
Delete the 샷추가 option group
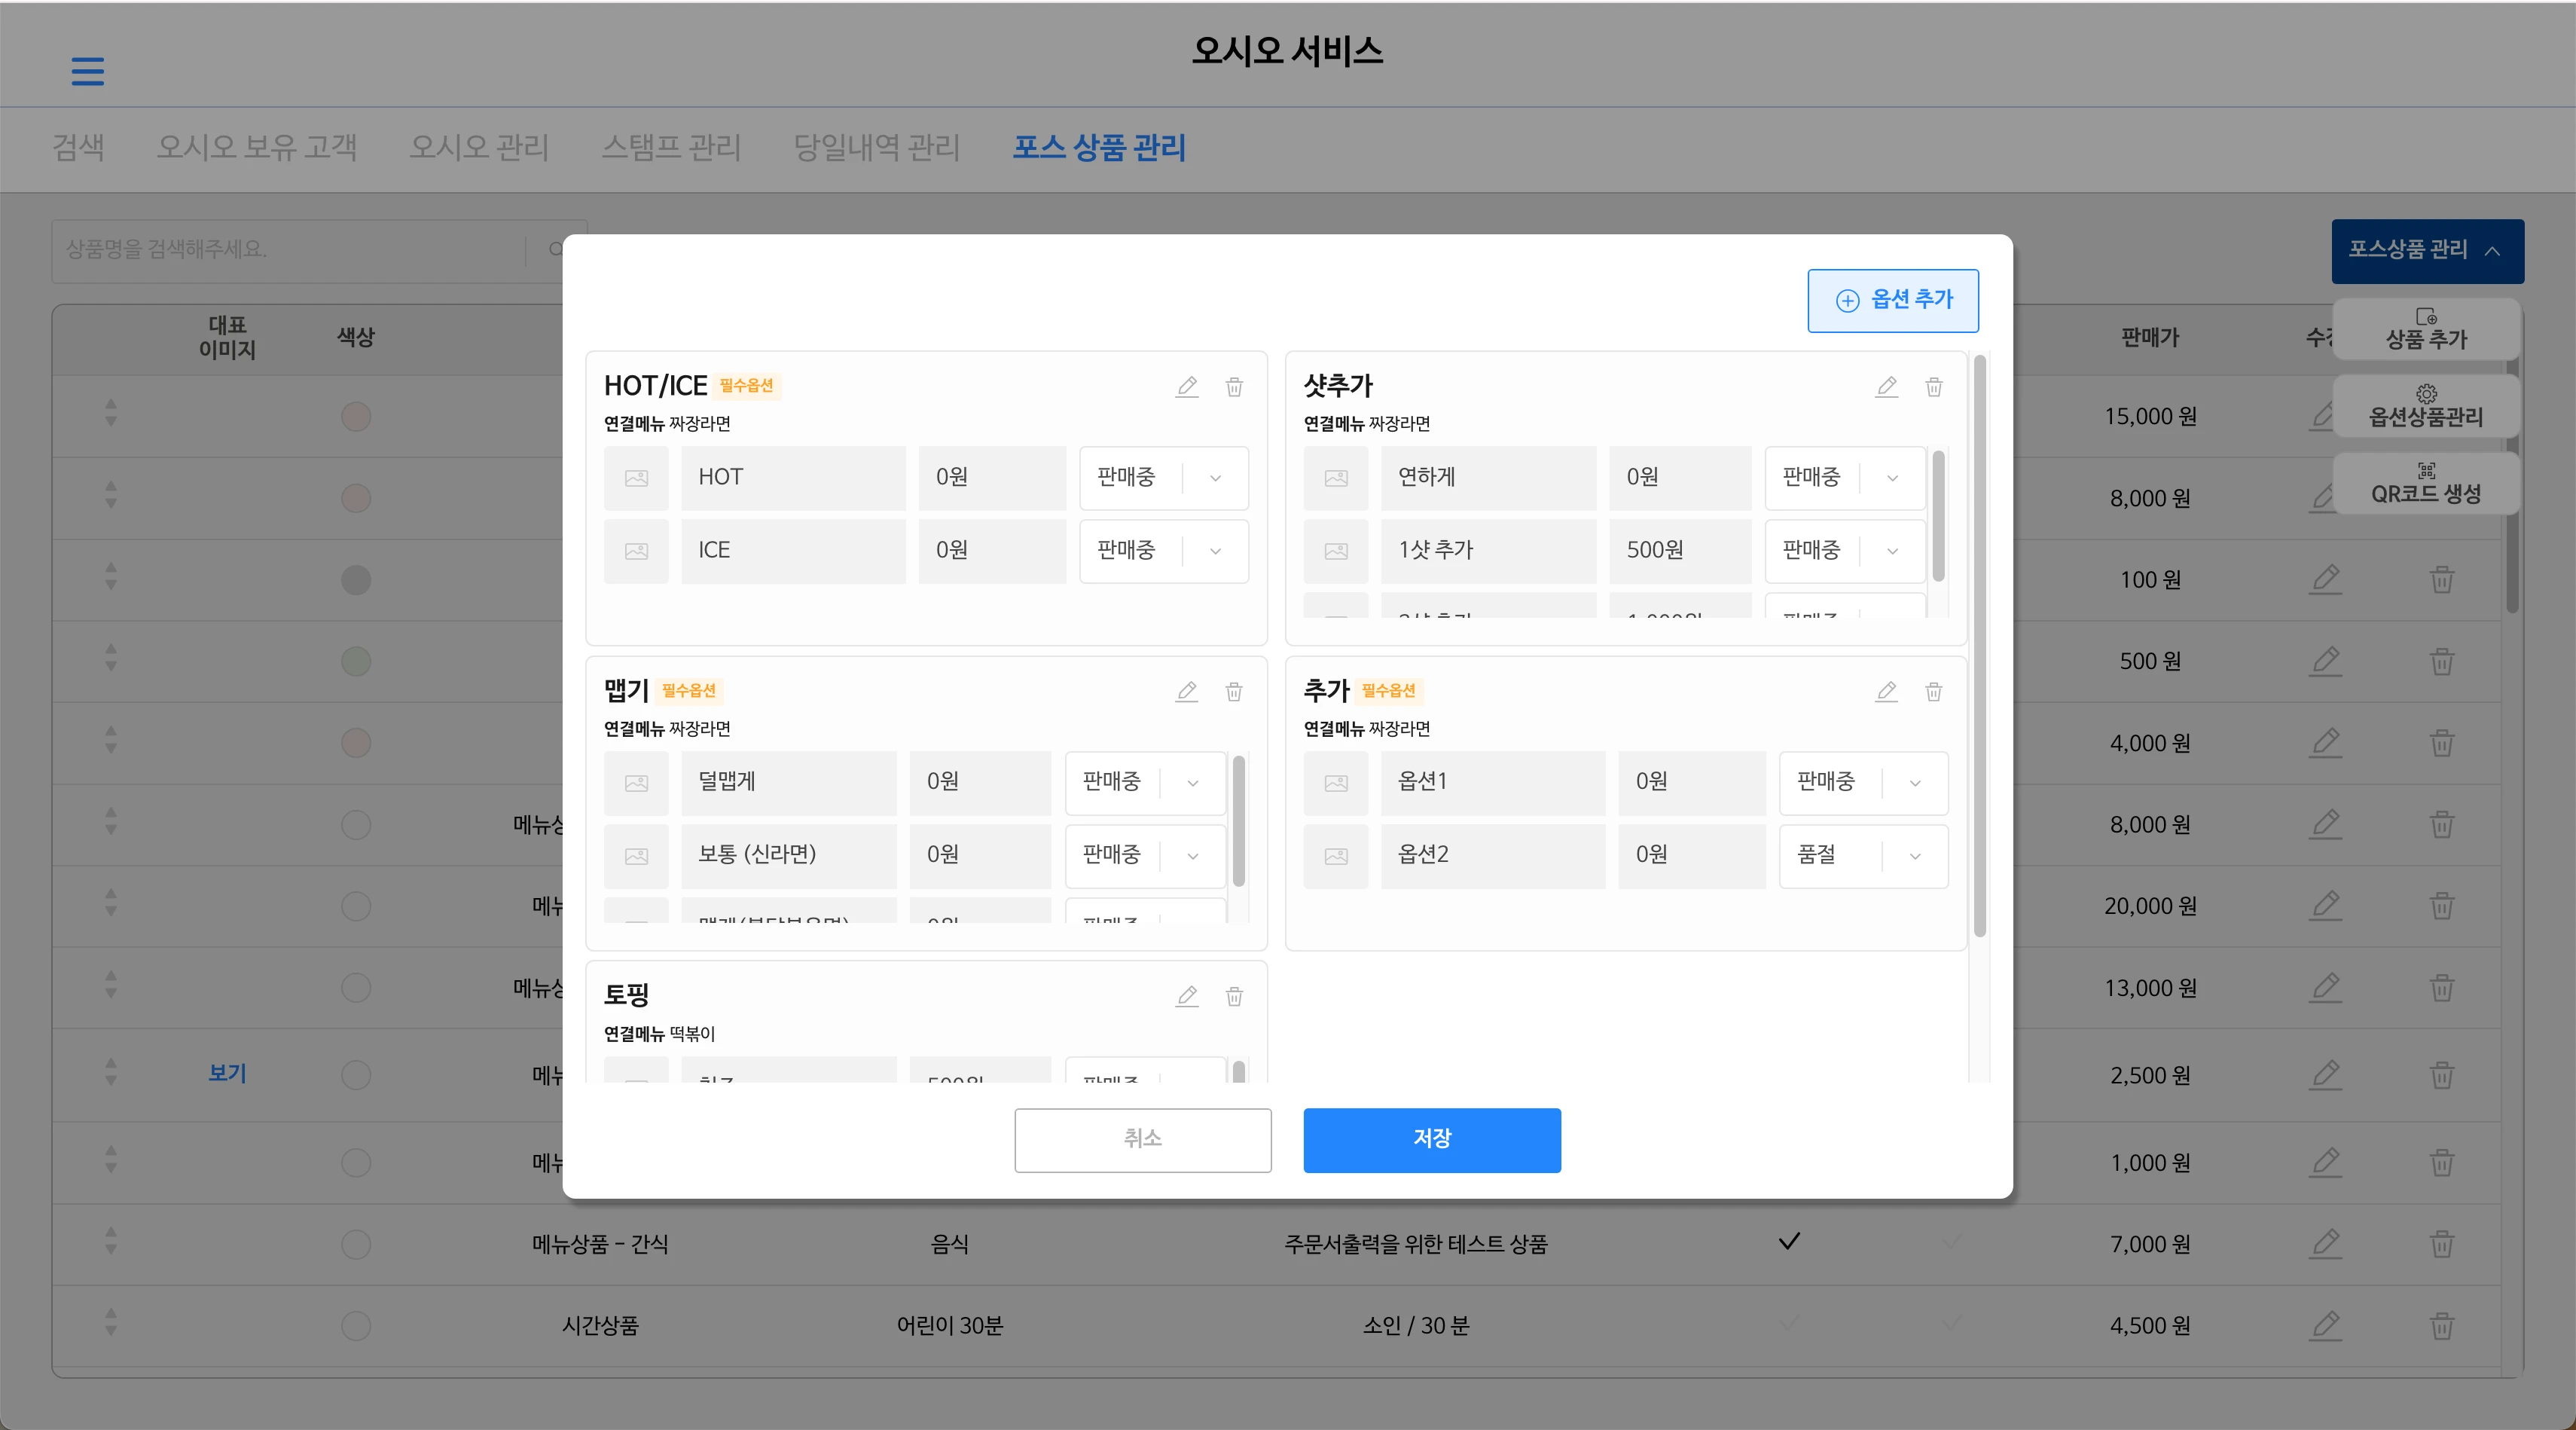pyautogui.click(x=1934, y=386)
